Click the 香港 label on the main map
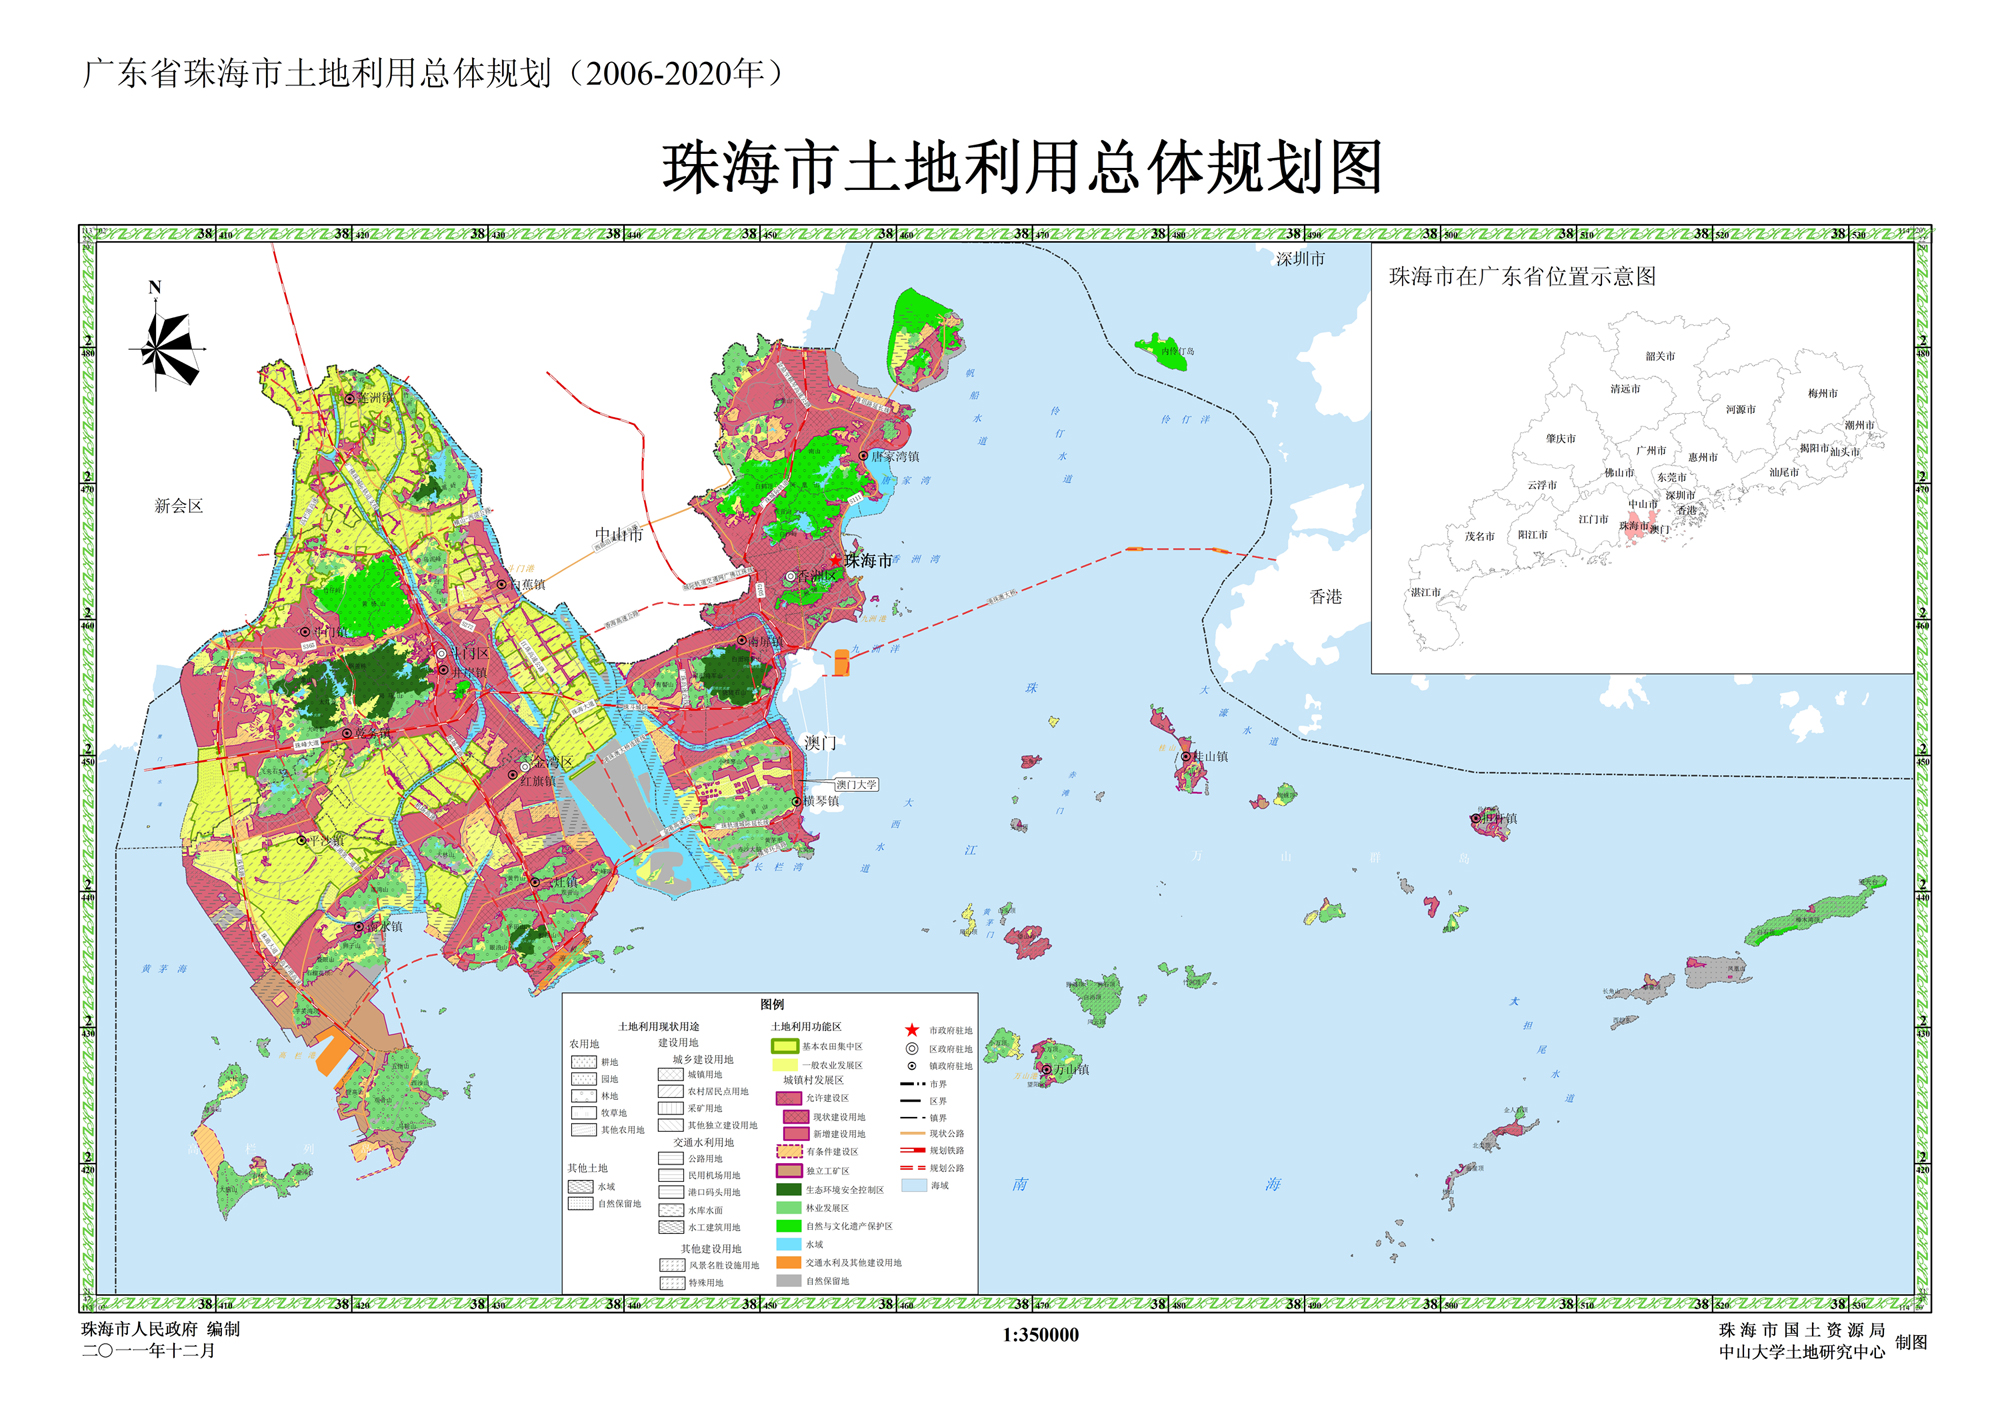 click(1326, 597)
